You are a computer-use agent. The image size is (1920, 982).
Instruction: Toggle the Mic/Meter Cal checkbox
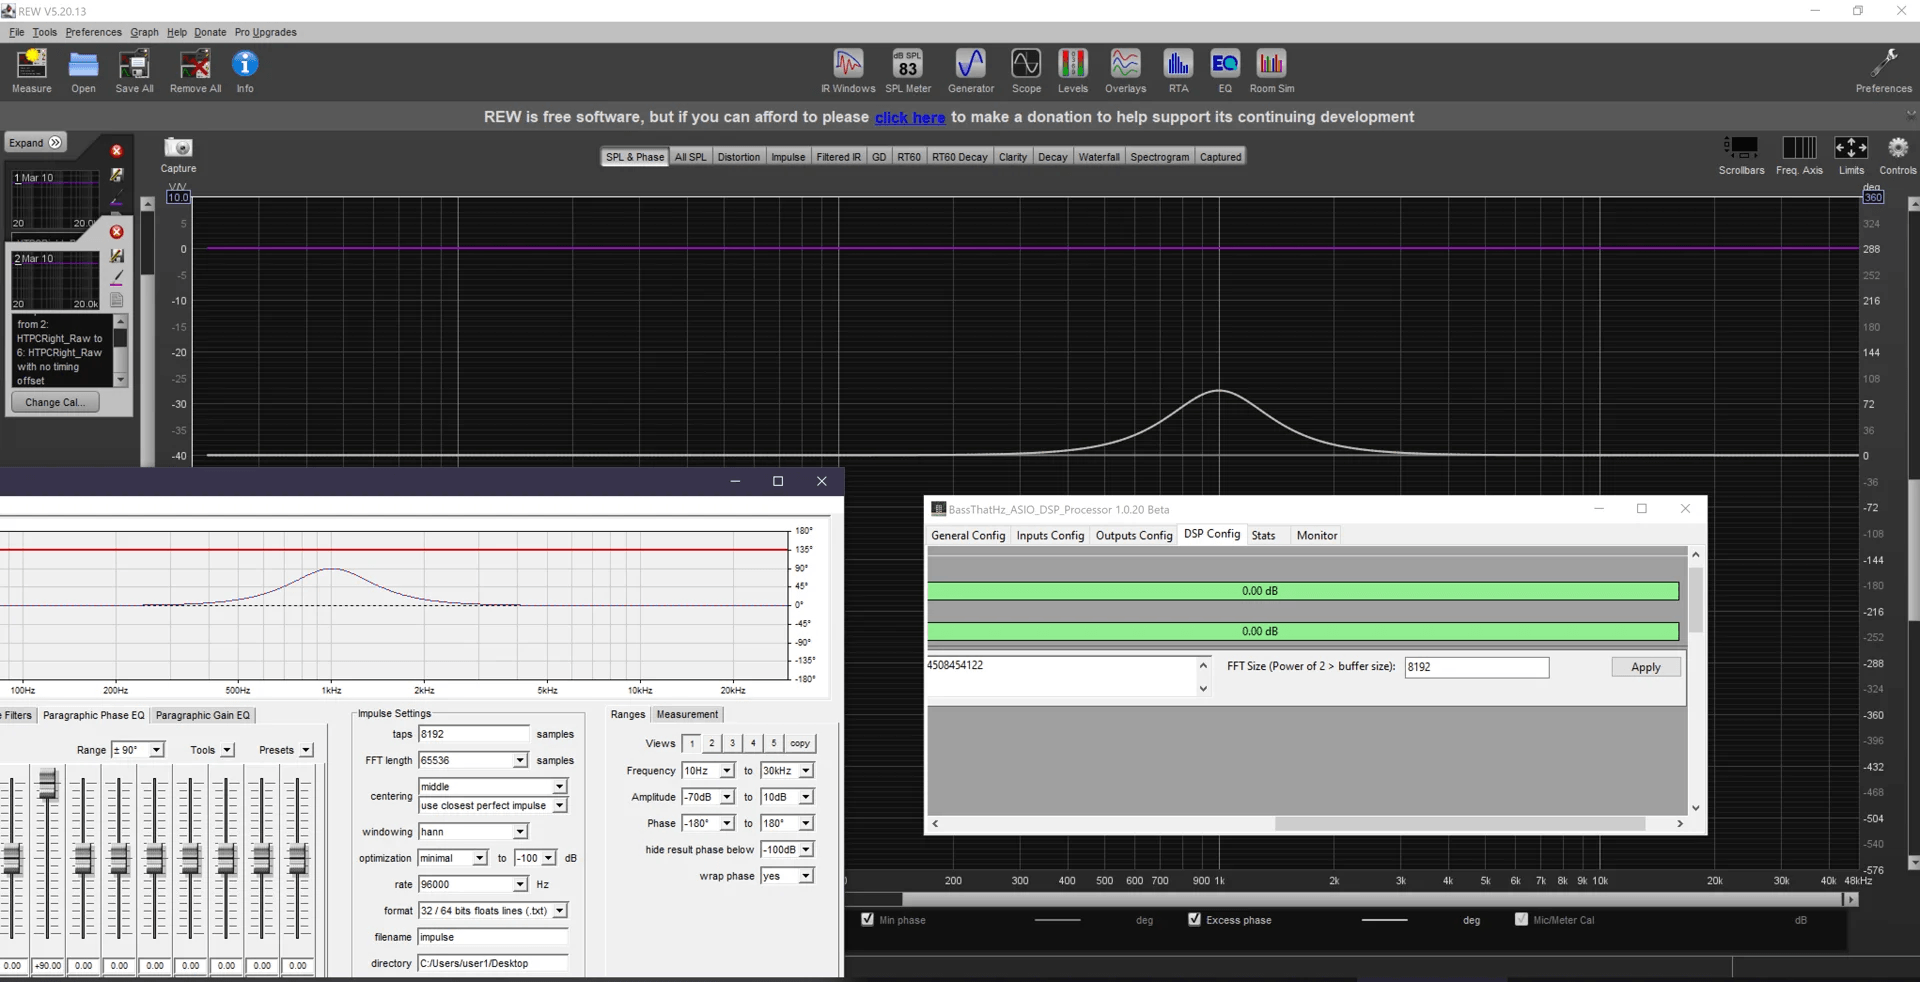click(x=1521, y=919)
